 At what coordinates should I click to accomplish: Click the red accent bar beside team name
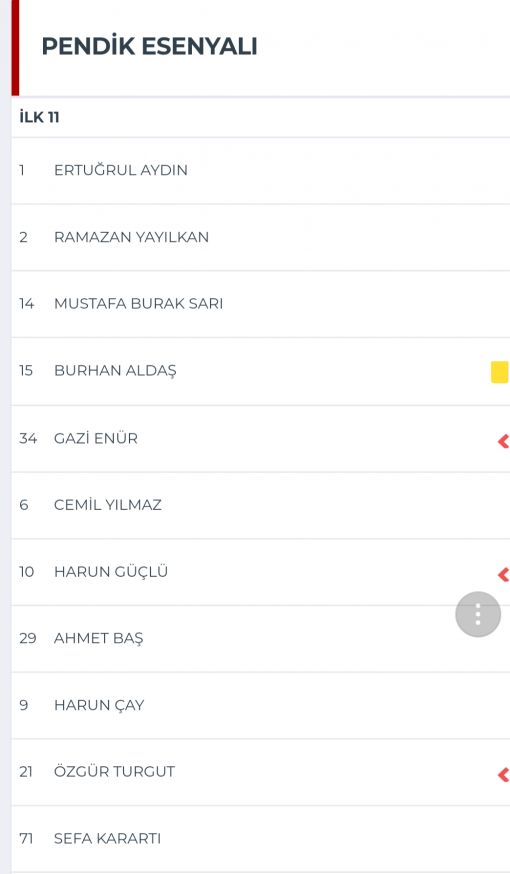[15, 47]
